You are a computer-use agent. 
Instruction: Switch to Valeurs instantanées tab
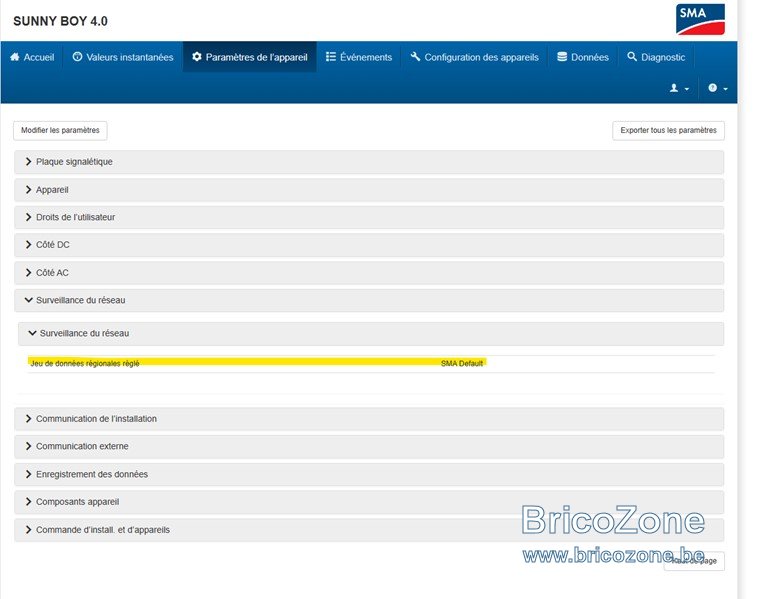(123, 57)
